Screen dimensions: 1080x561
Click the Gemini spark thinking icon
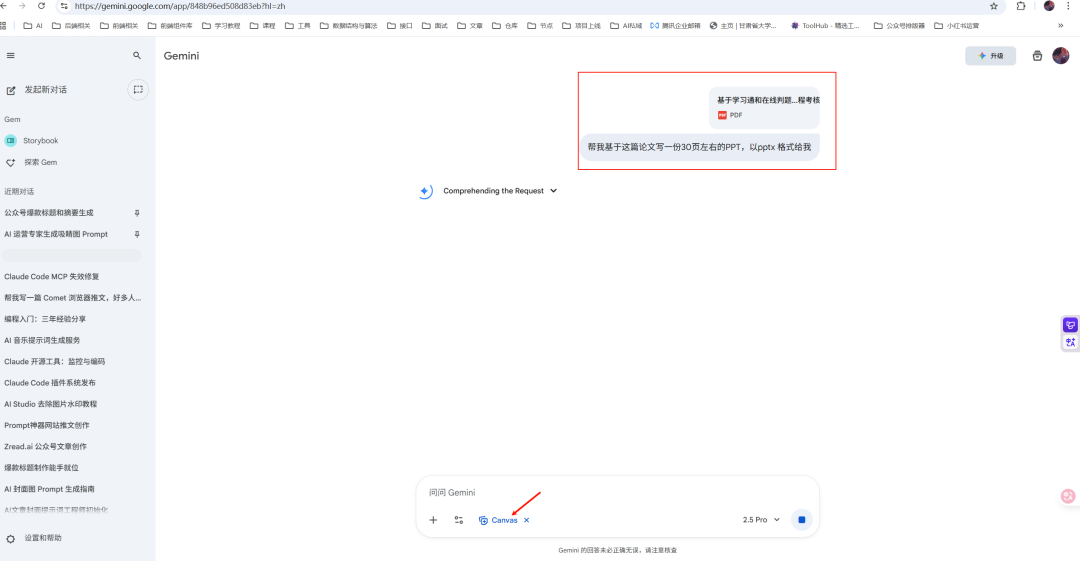(x=425, y=192)
